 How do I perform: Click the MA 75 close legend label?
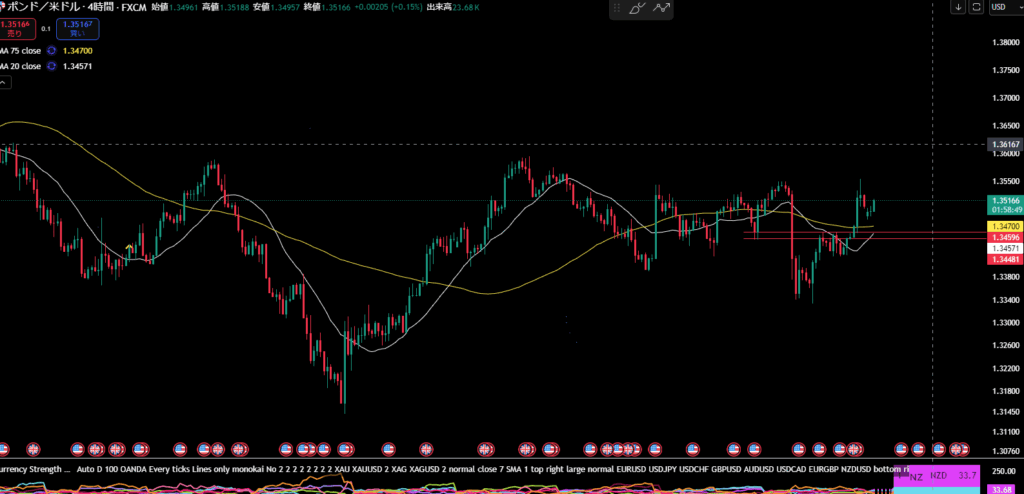click(20, 50)
